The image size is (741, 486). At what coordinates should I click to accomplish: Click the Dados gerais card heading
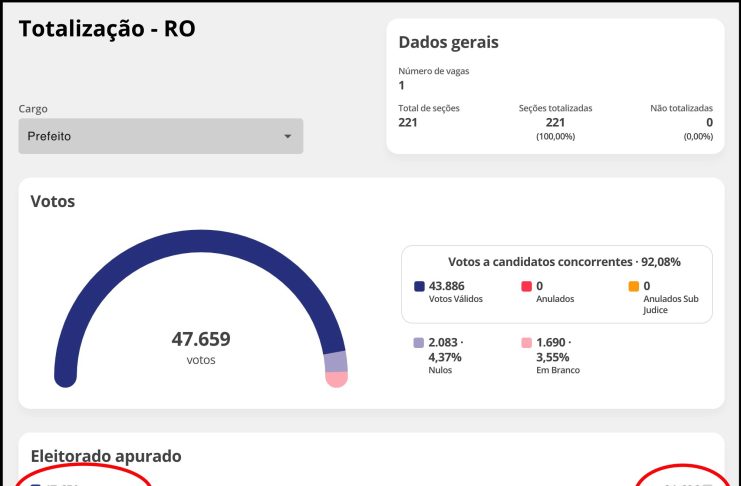pos(448,42)
